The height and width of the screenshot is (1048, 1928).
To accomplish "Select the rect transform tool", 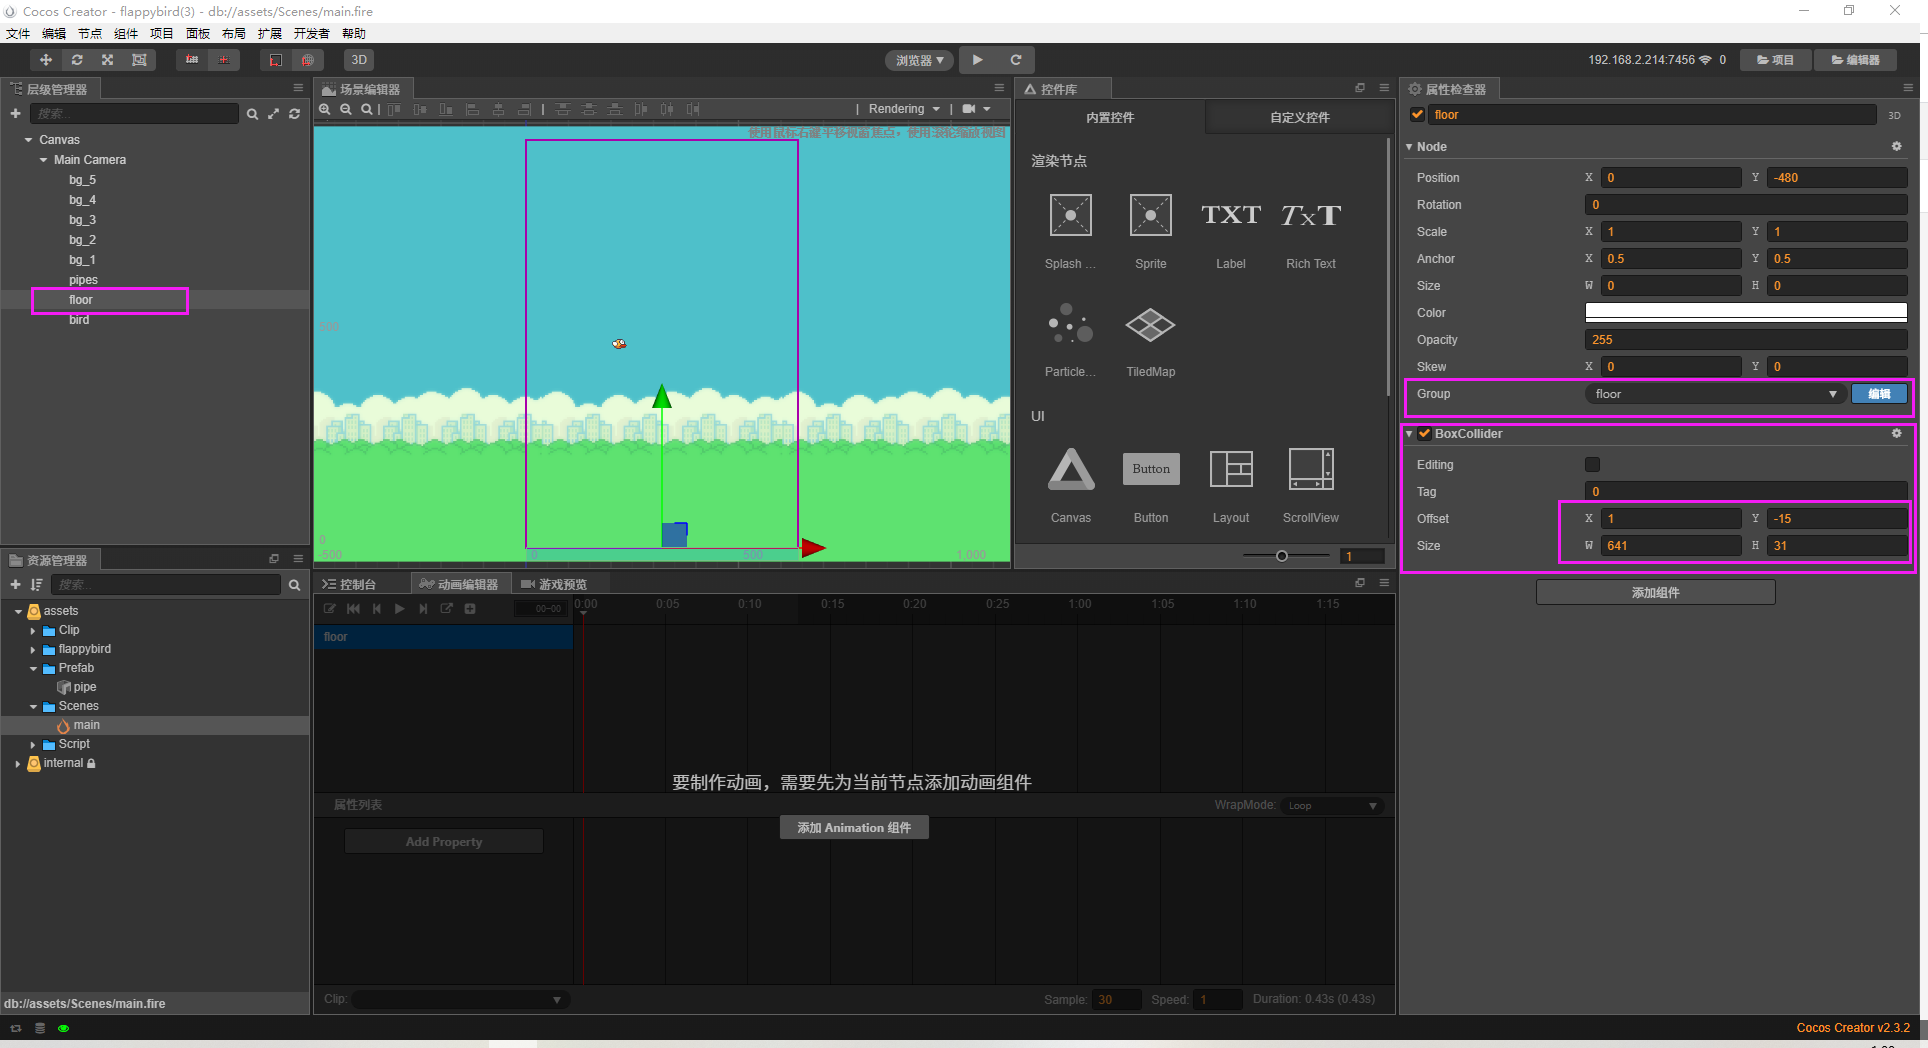I will 139,60.
